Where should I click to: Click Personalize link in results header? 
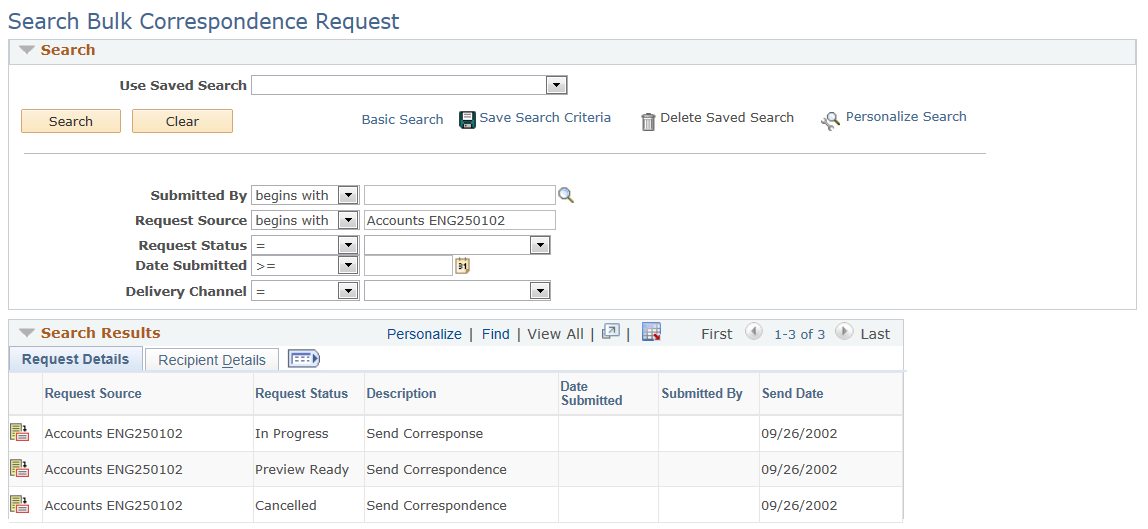click(x=424, y=334)
